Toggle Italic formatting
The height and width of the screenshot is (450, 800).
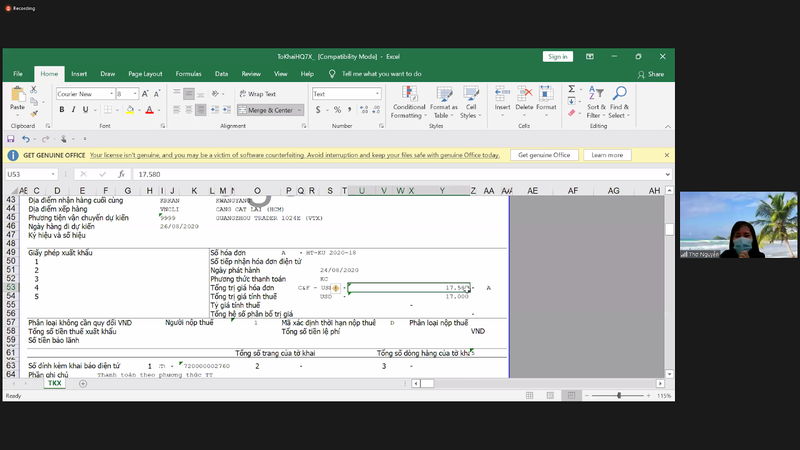pyautogui.click(x=73, y=110)
